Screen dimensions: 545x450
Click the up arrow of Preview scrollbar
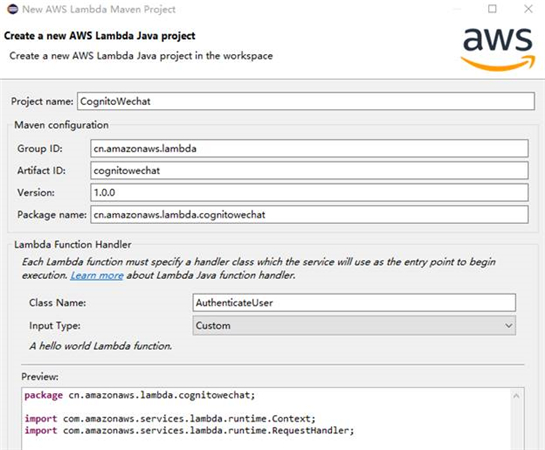(516, 396)
